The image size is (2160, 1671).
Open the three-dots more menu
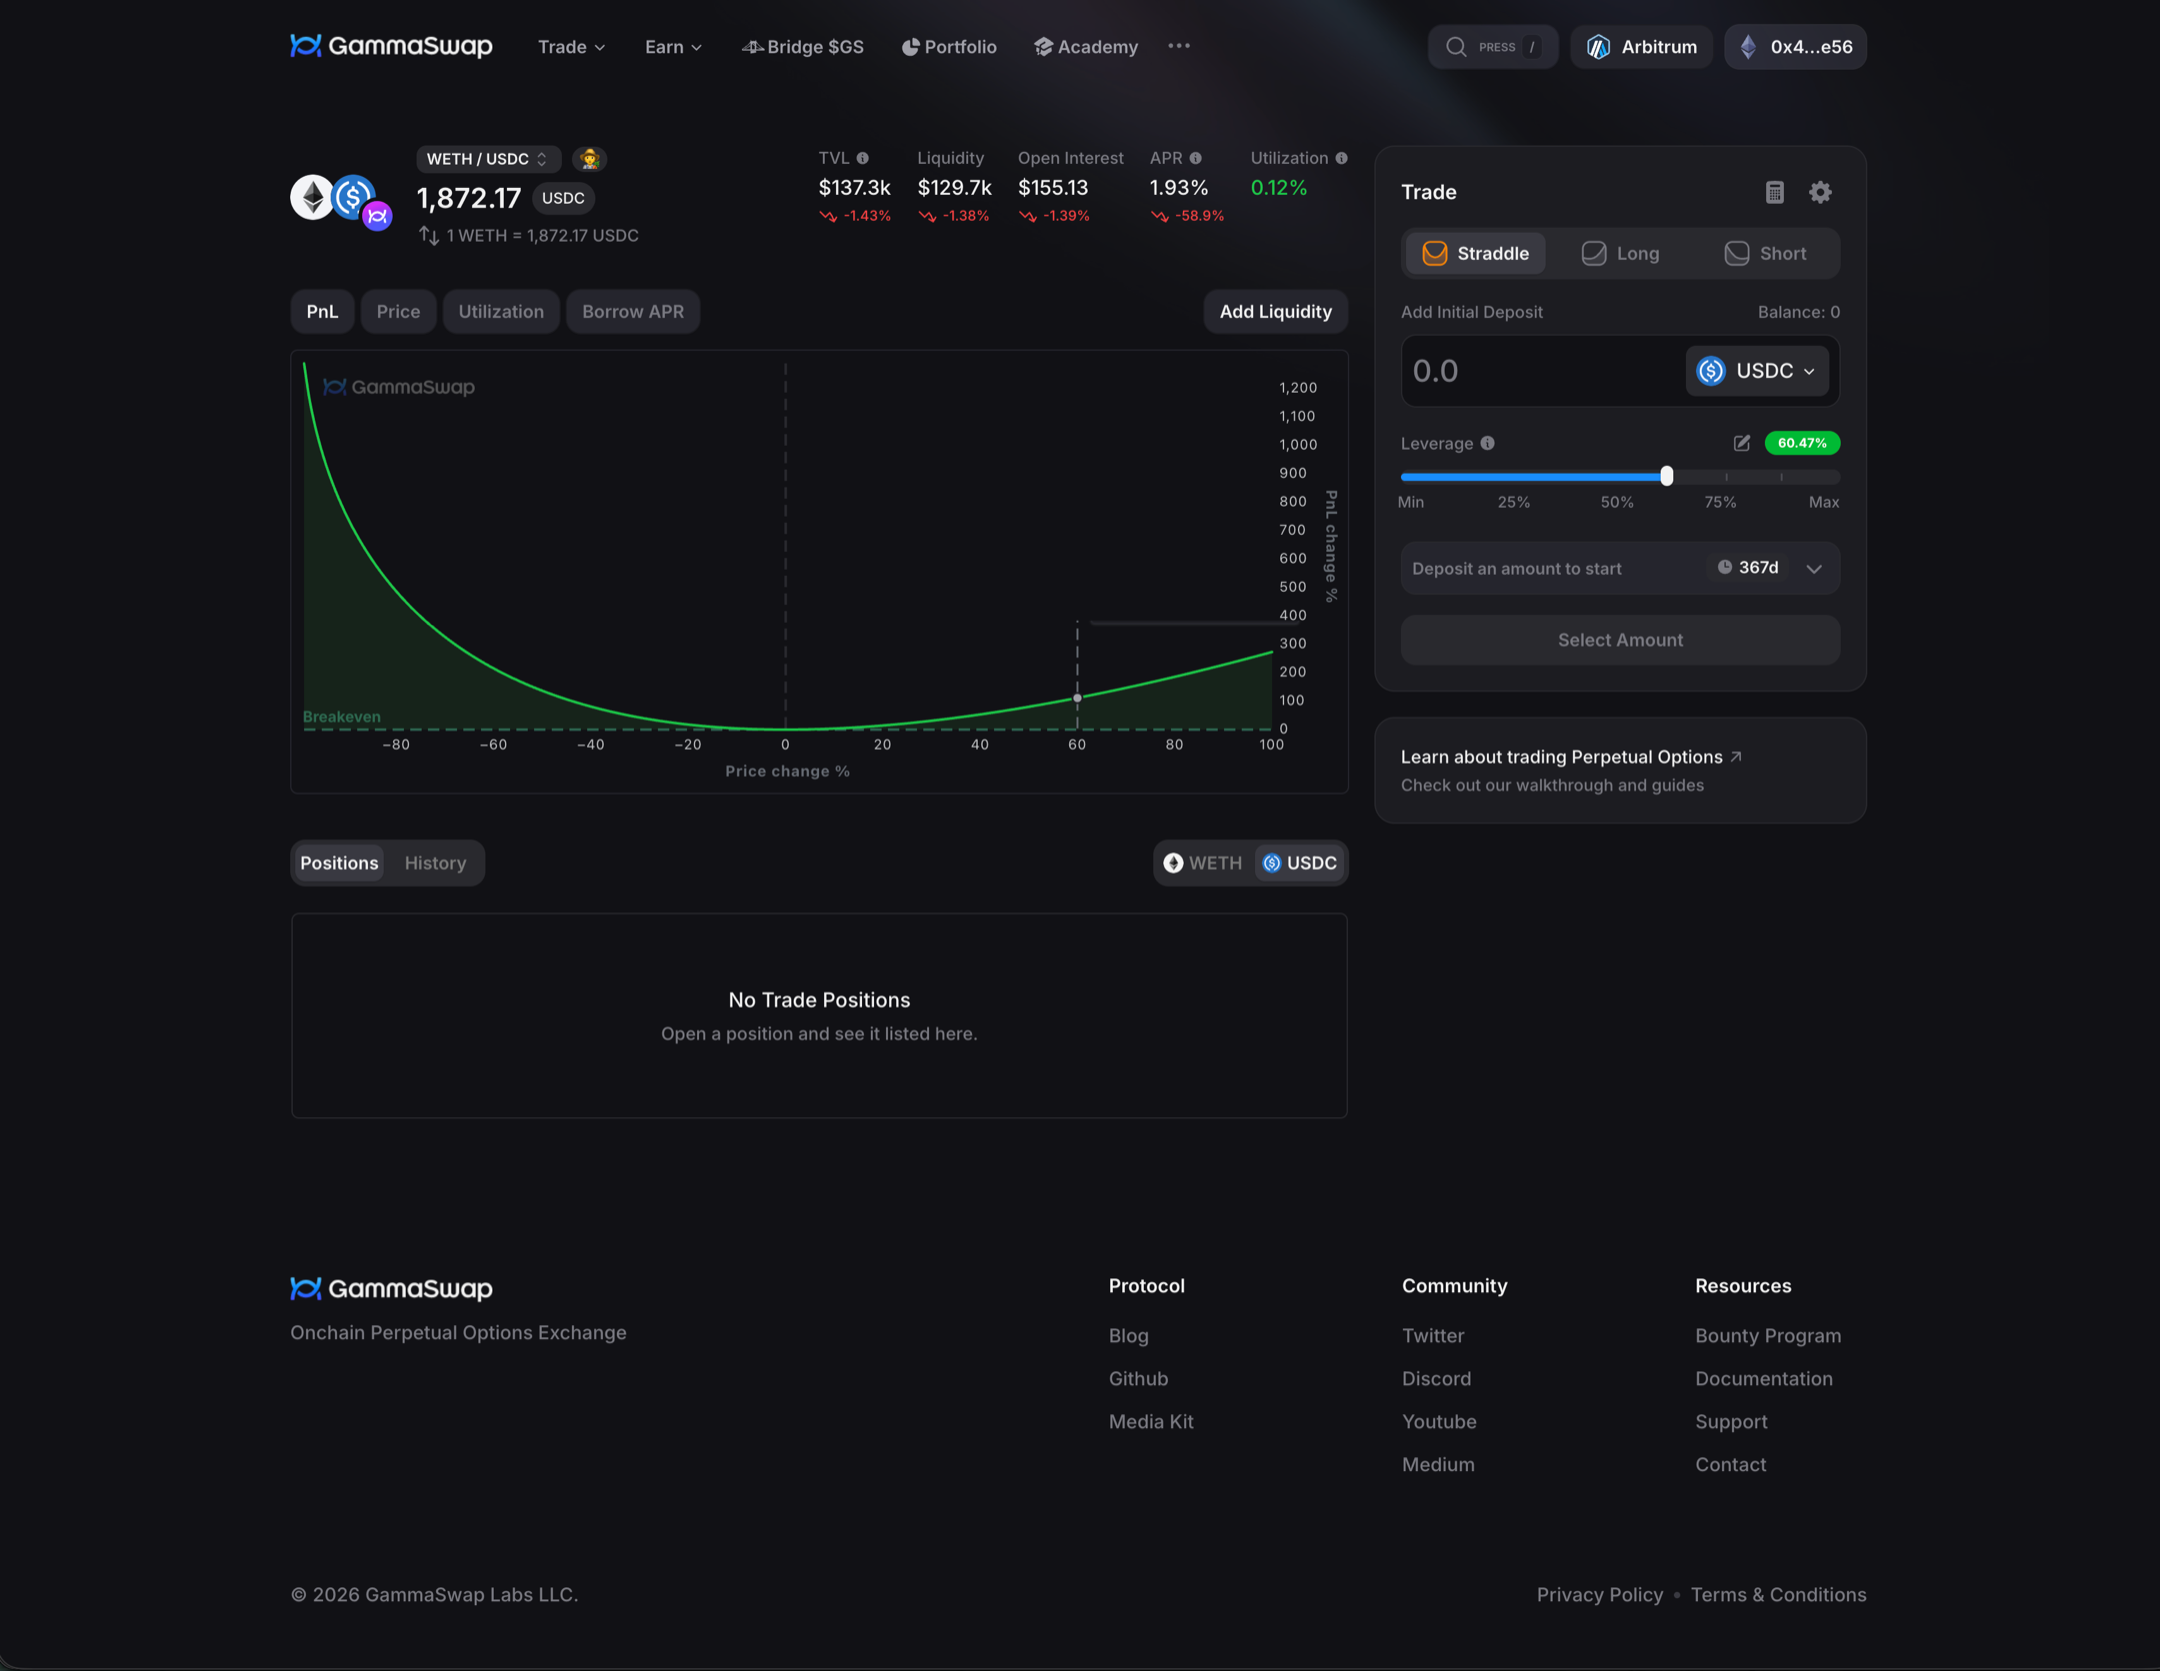coord(1179,46)
